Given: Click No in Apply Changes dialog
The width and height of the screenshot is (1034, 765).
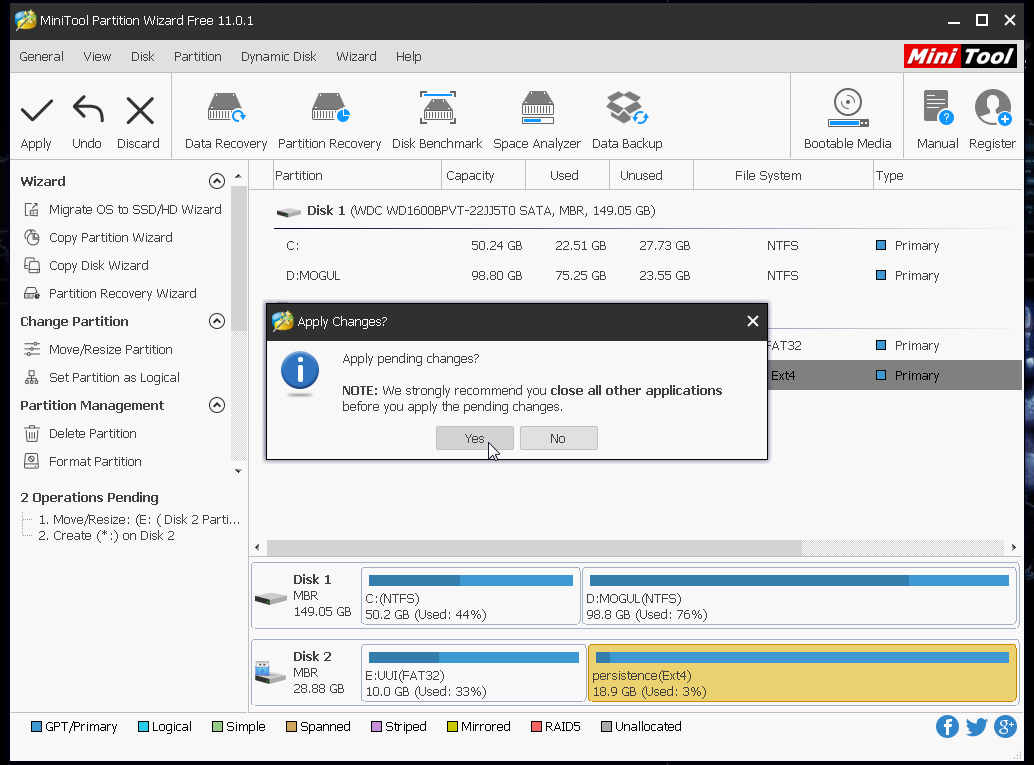Looking at the screenshot, I should pyautogui.click(x=559, y=439).
